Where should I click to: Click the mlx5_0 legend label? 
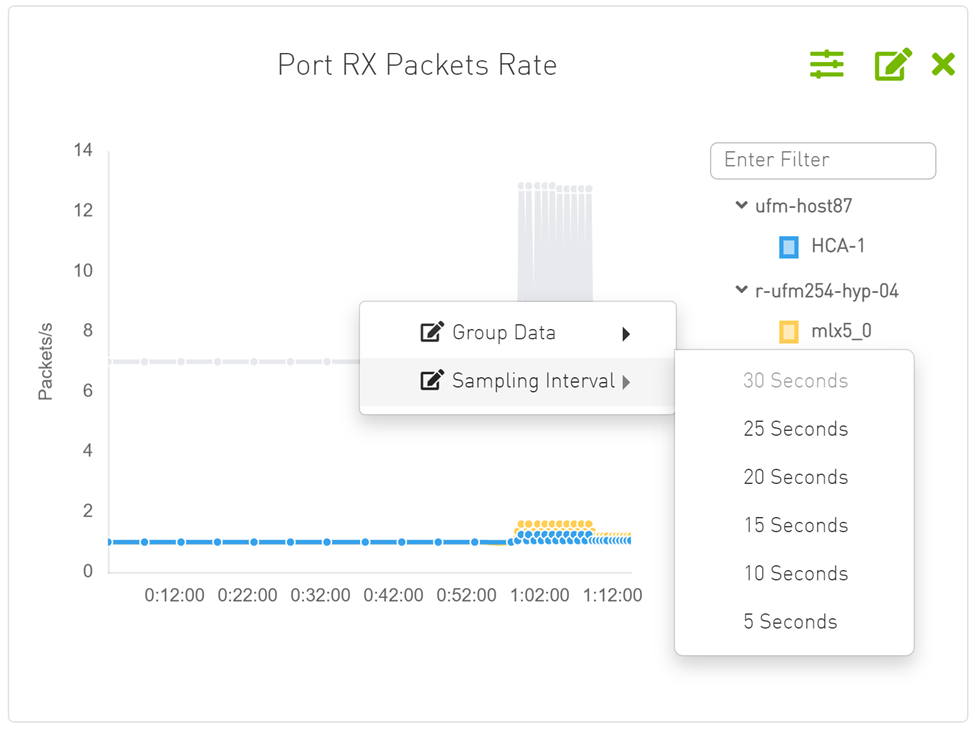tap(841, 331)
